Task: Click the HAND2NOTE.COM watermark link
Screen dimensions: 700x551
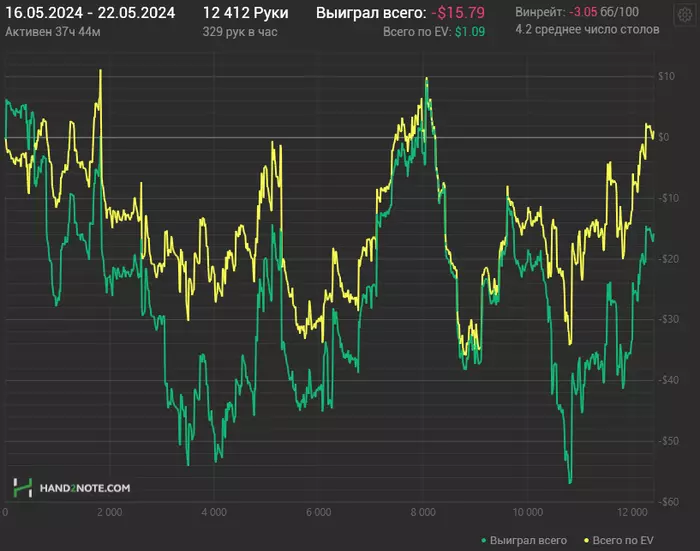Action: 85,488
